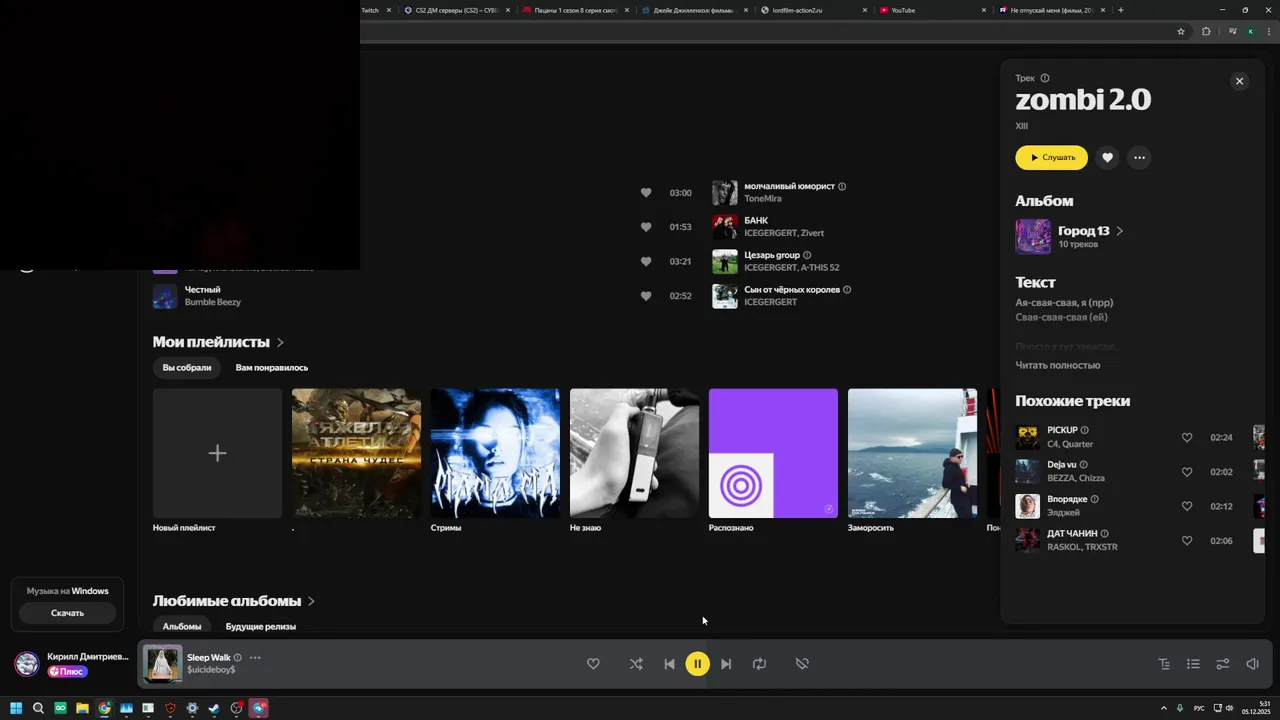
Task: Open the Sleep Walk album cover in player
Action: (162, 664)
